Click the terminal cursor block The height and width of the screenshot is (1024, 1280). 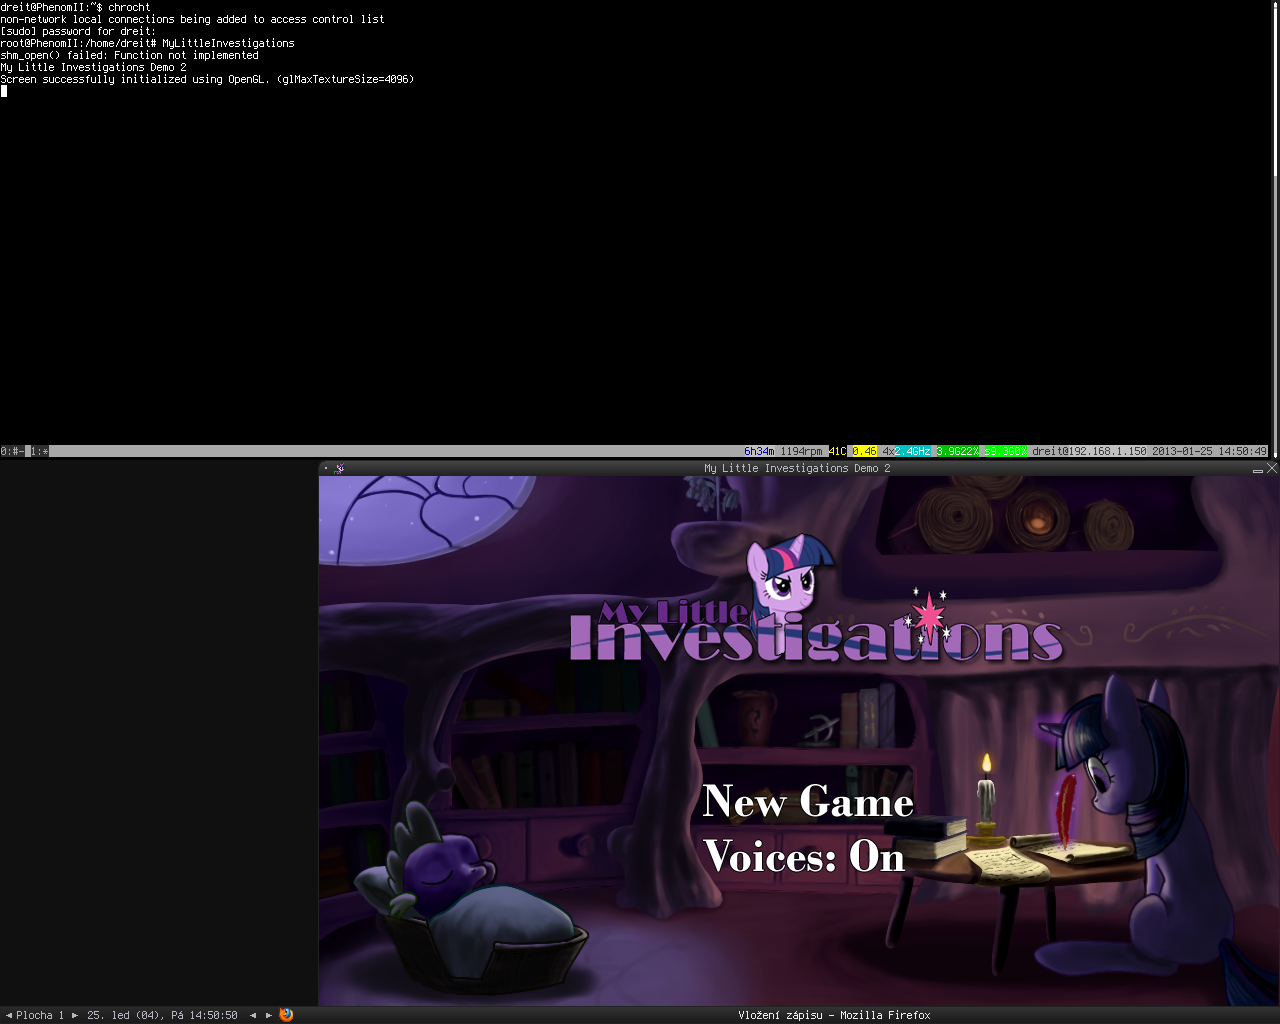pyautogui.click(x=4, y=91)
